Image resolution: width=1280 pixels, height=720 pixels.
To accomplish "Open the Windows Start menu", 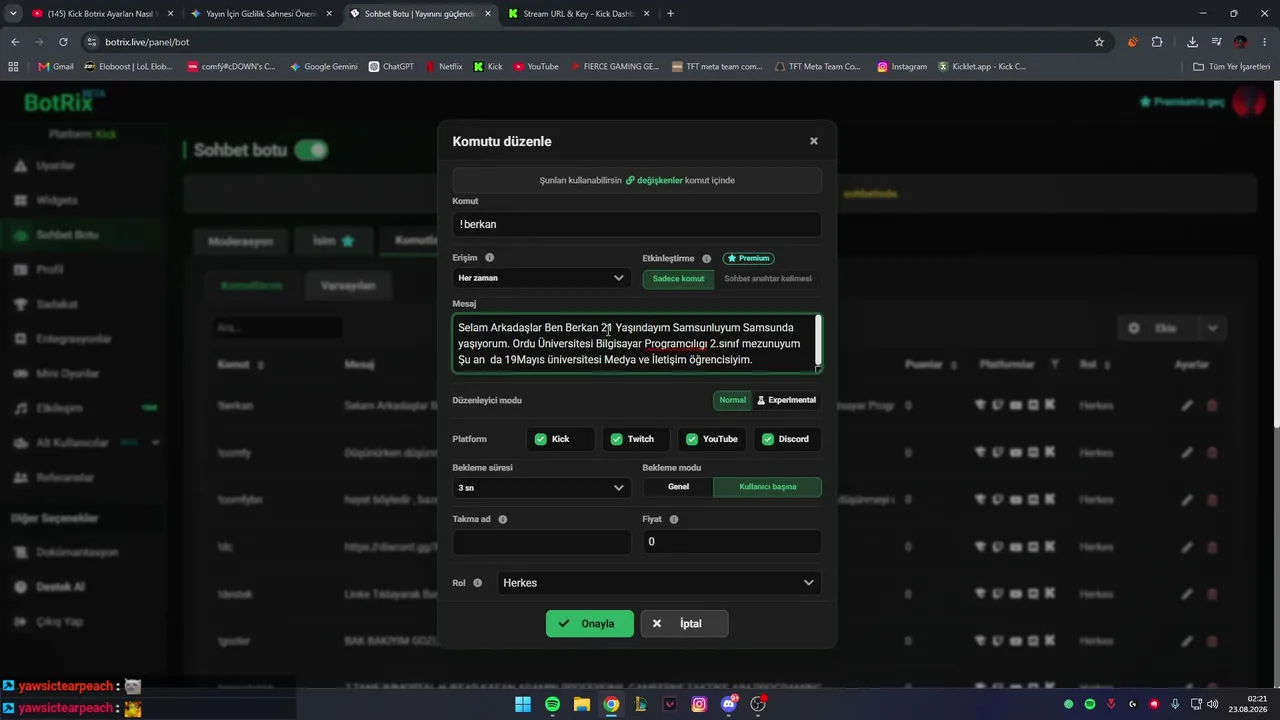I will 523,704.
